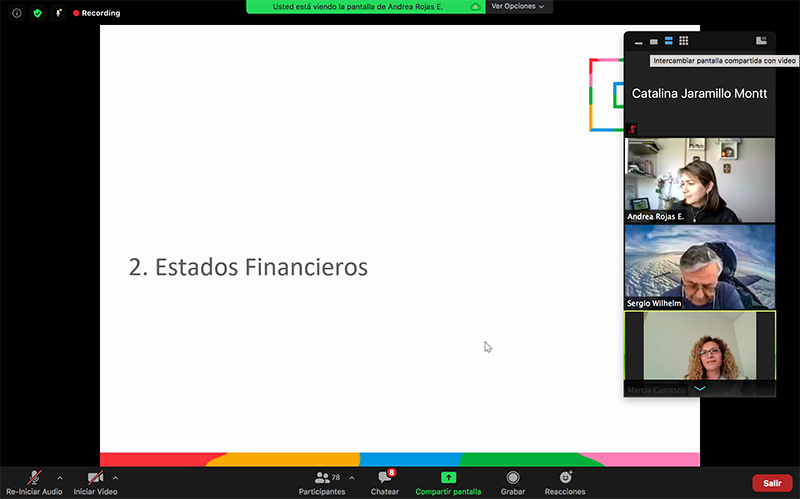The height and width of the screenshot is (499, 800).
Task: Click the Grabar record icon
Action: [513, 478]
